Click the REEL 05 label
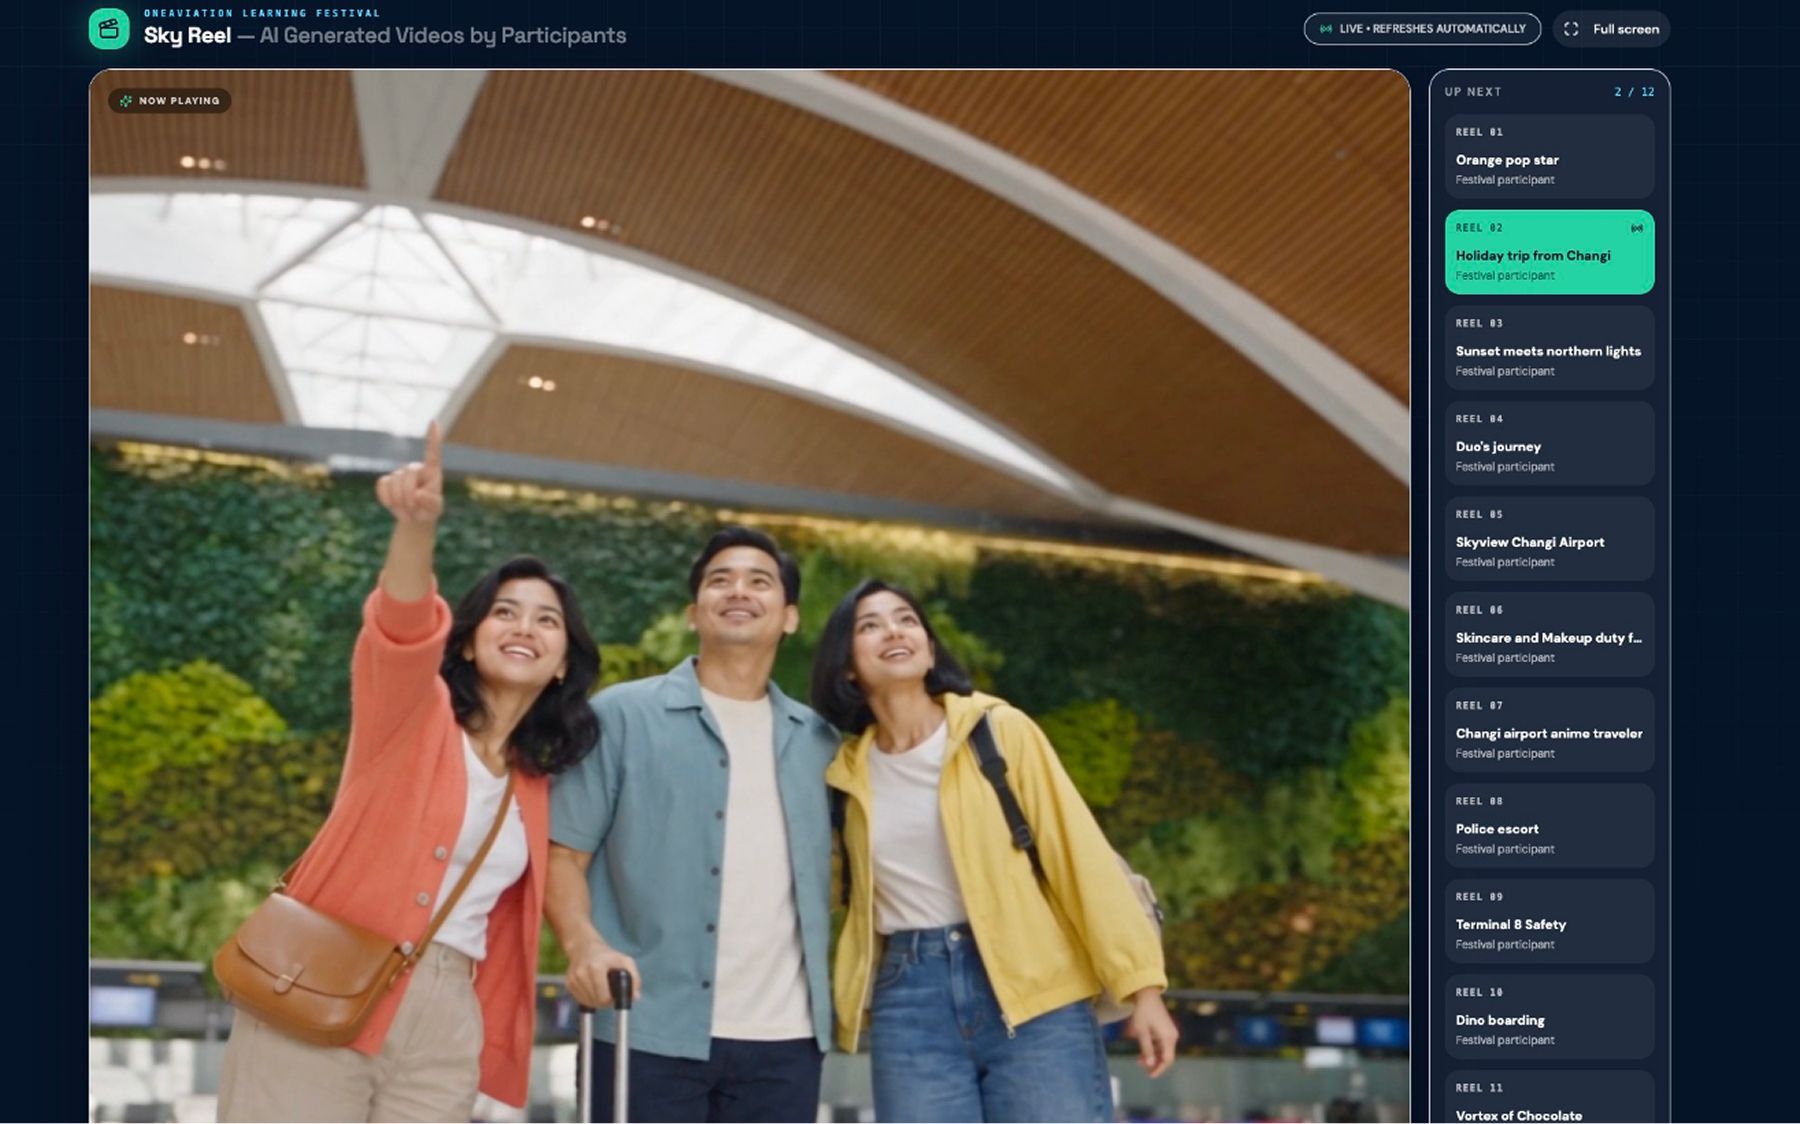The height and width of the screenshot is (1124, 1800). 1479,514
